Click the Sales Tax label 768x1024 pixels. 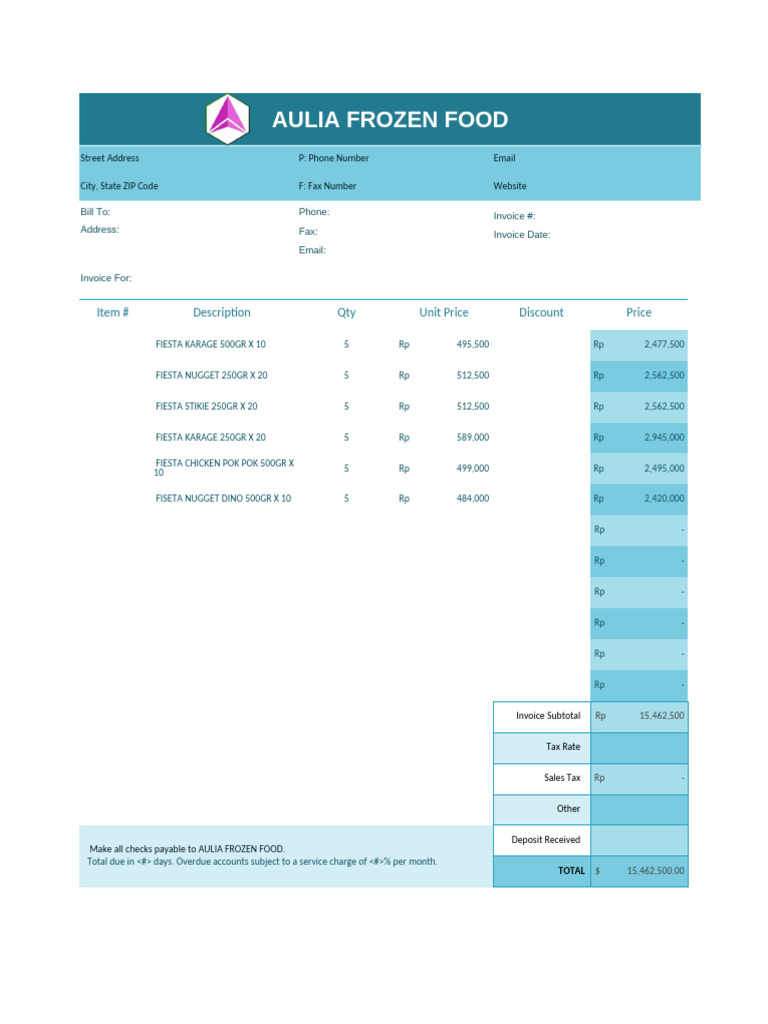click(562, 778)
